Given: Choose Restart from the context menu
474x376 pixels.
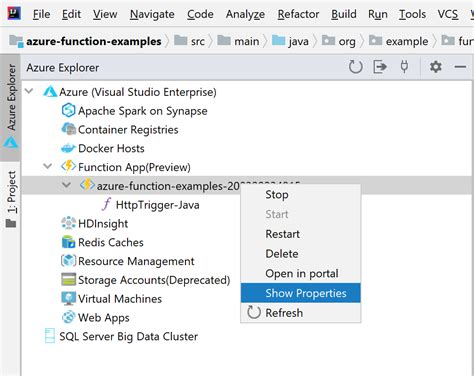Looking at the screenshot, I should (x=300, y=234).
